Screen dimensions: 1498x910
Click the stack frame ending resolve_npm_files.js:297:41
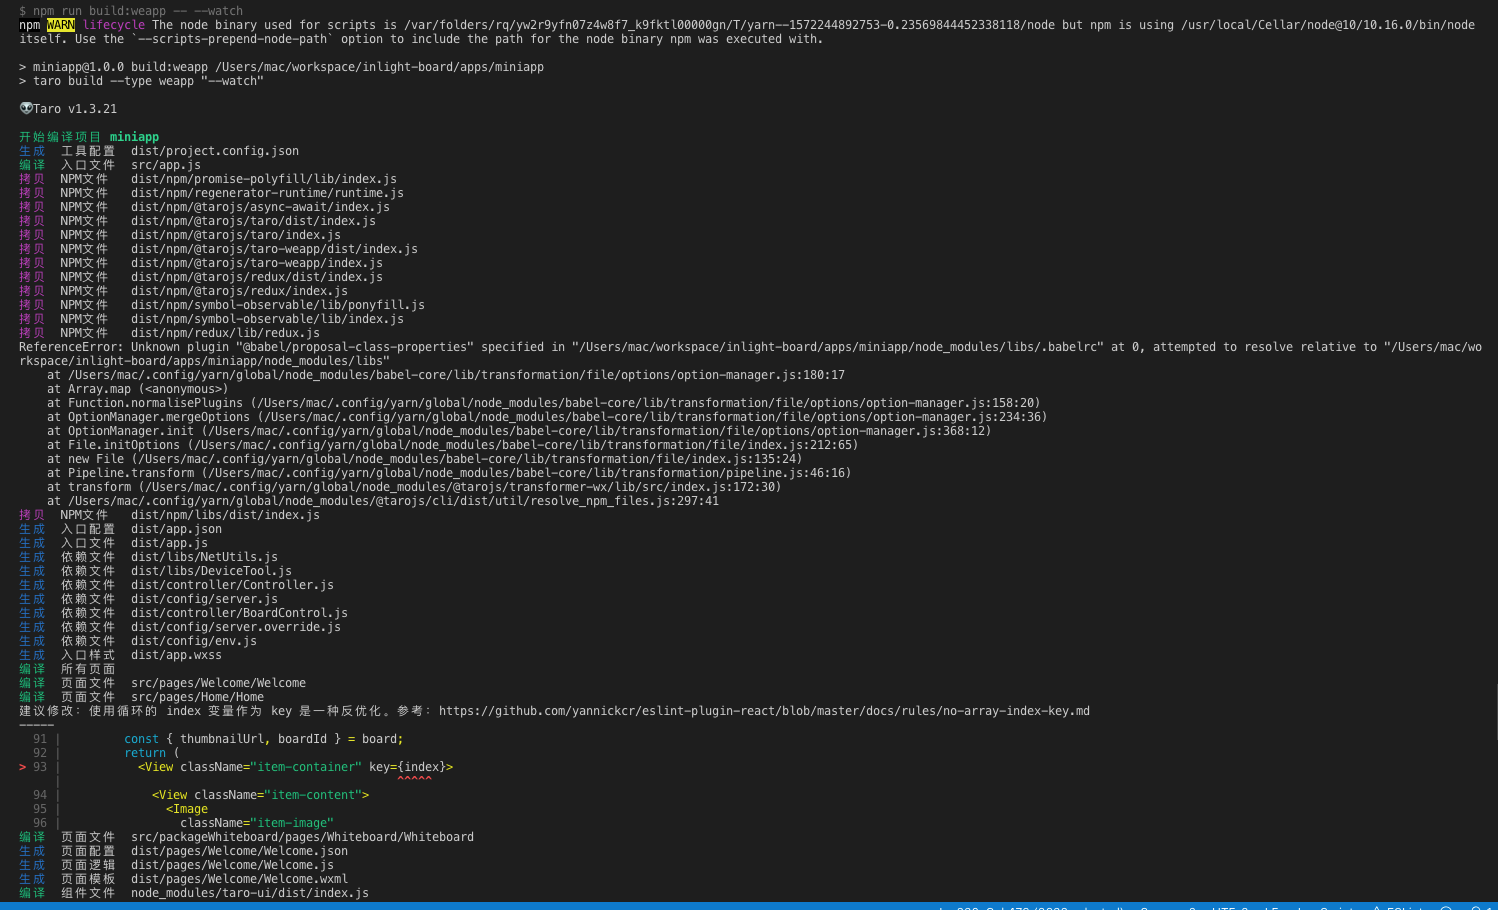[x=383, y=501]
